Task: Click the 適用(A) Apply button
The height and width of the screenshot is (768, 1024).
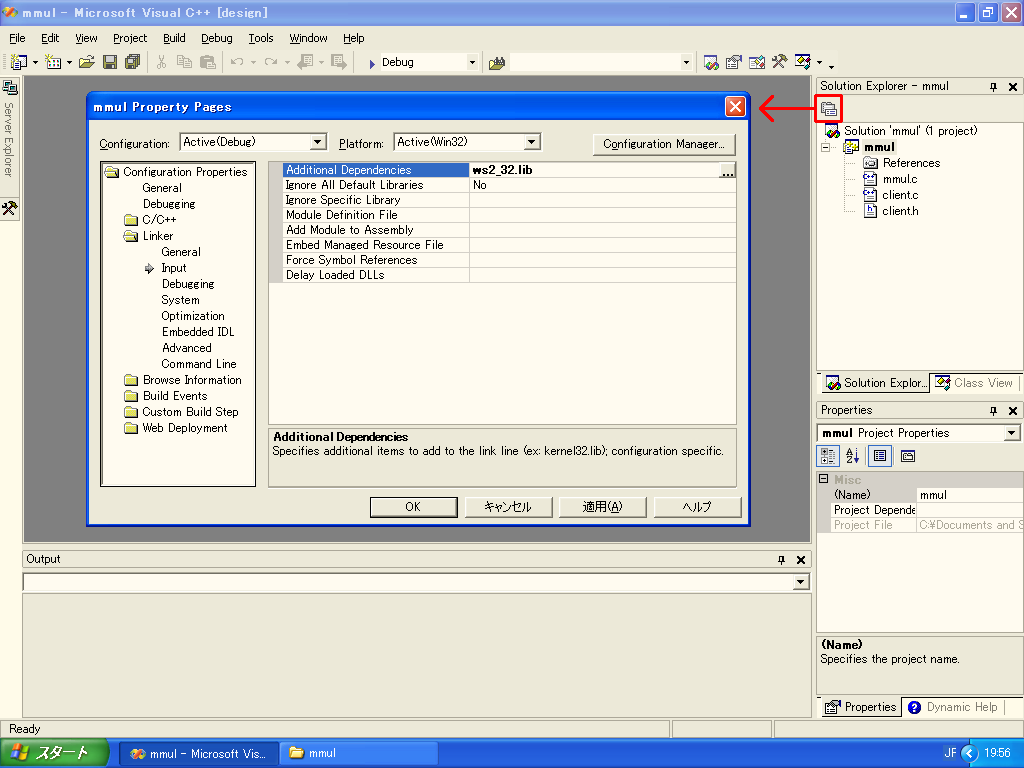Action: (603, 507)
